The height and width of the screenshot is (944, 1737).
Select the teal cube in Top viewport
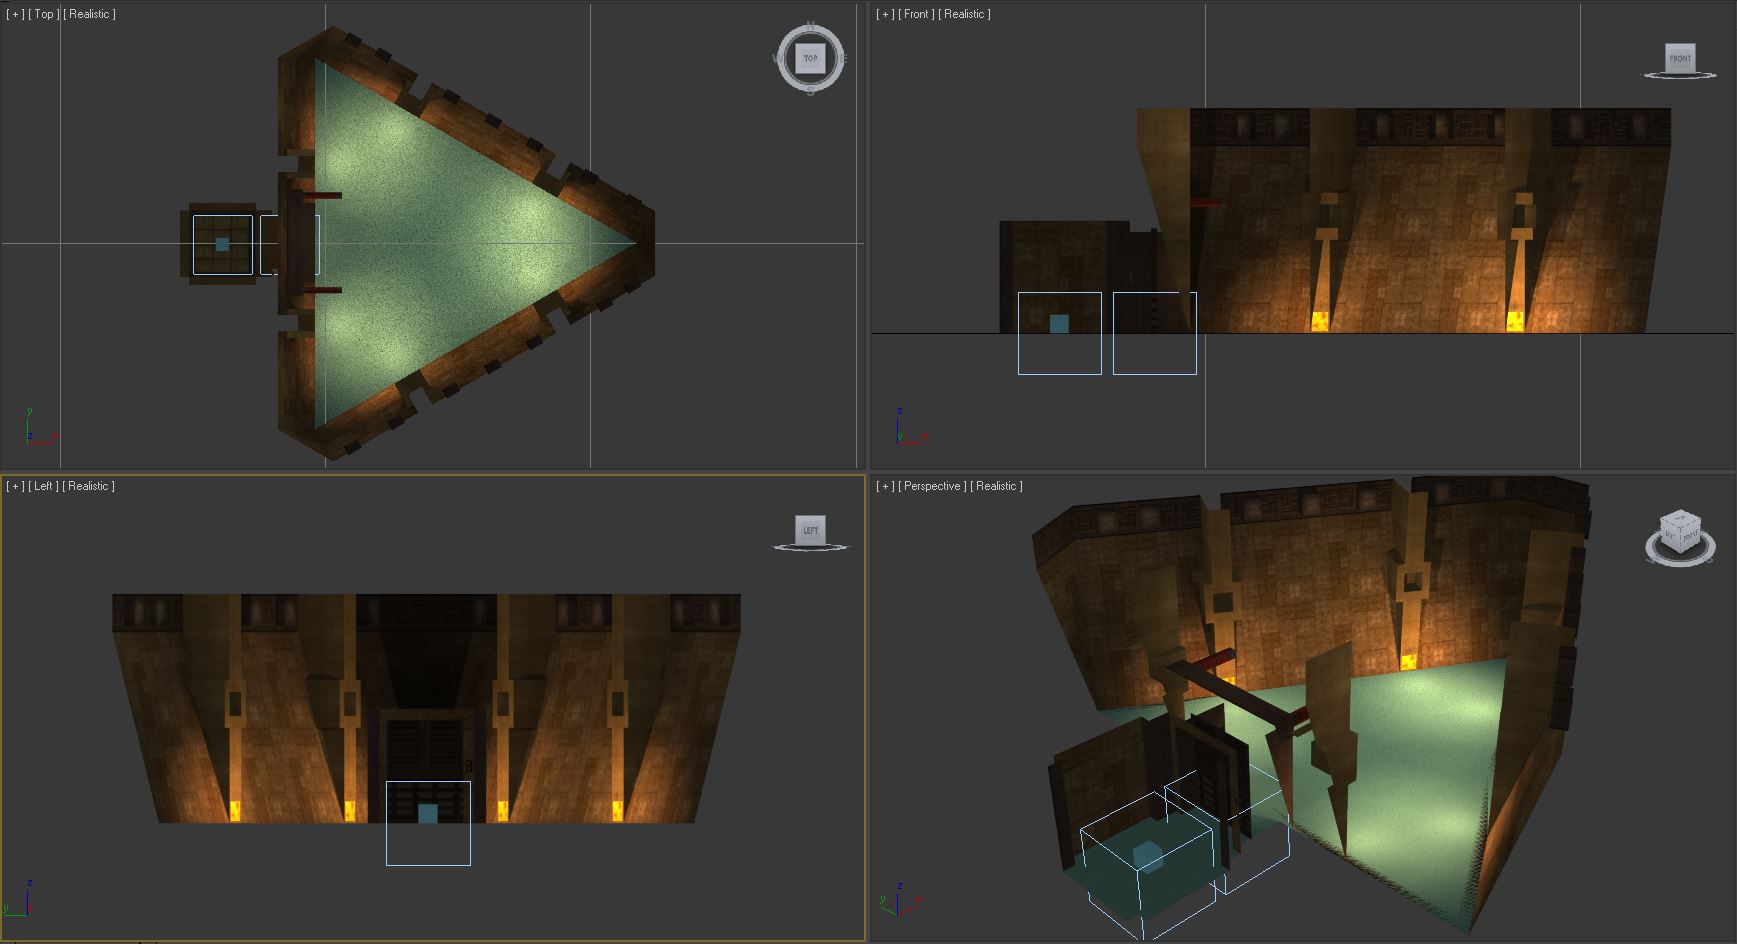[222, 244]
